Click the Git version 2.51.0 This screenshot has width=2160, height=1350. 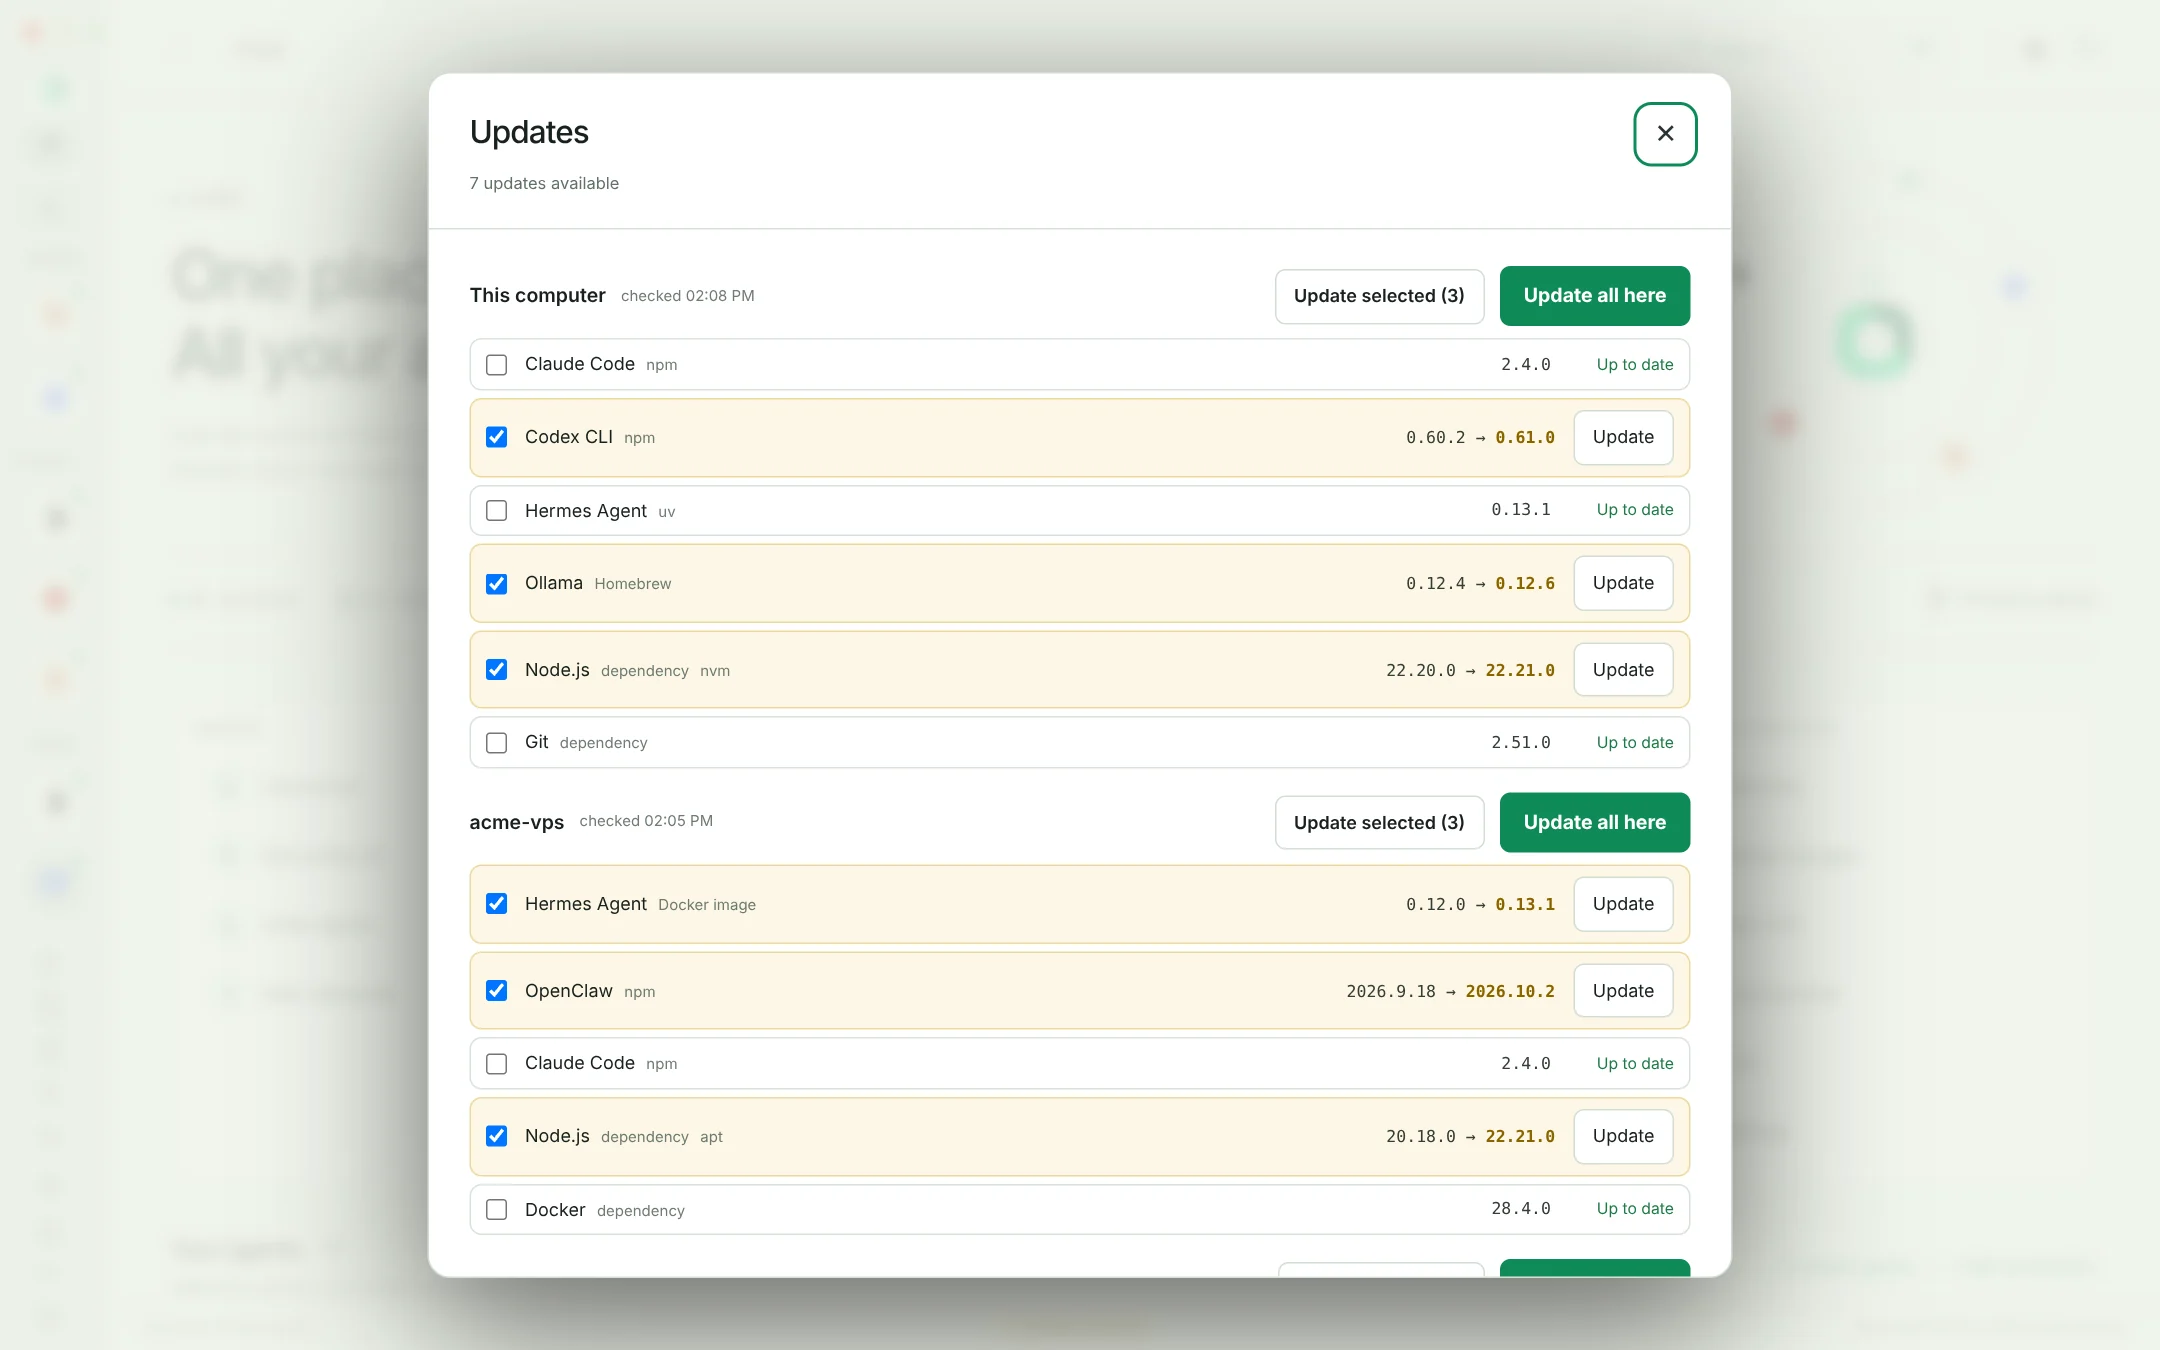[x=1520, y=742]
